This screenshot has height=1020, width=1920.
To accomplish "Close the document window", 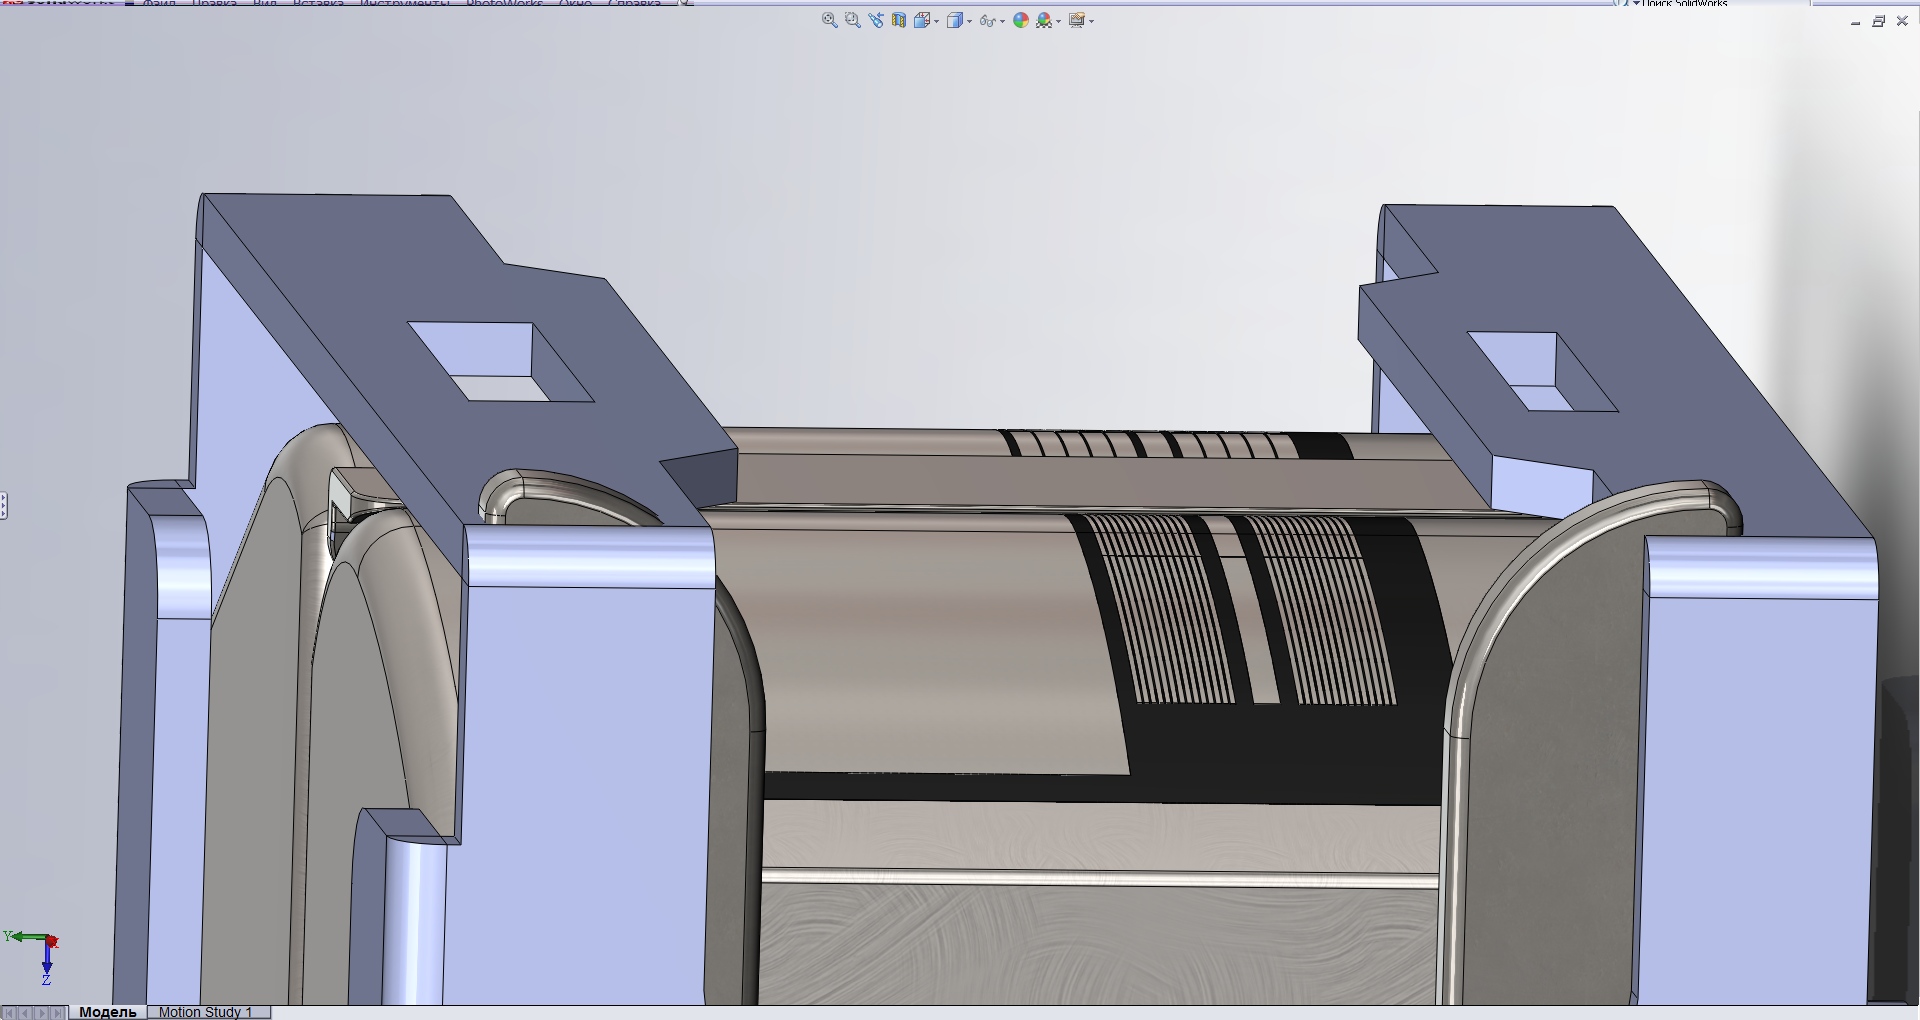I will click(x=1902, y=21).
